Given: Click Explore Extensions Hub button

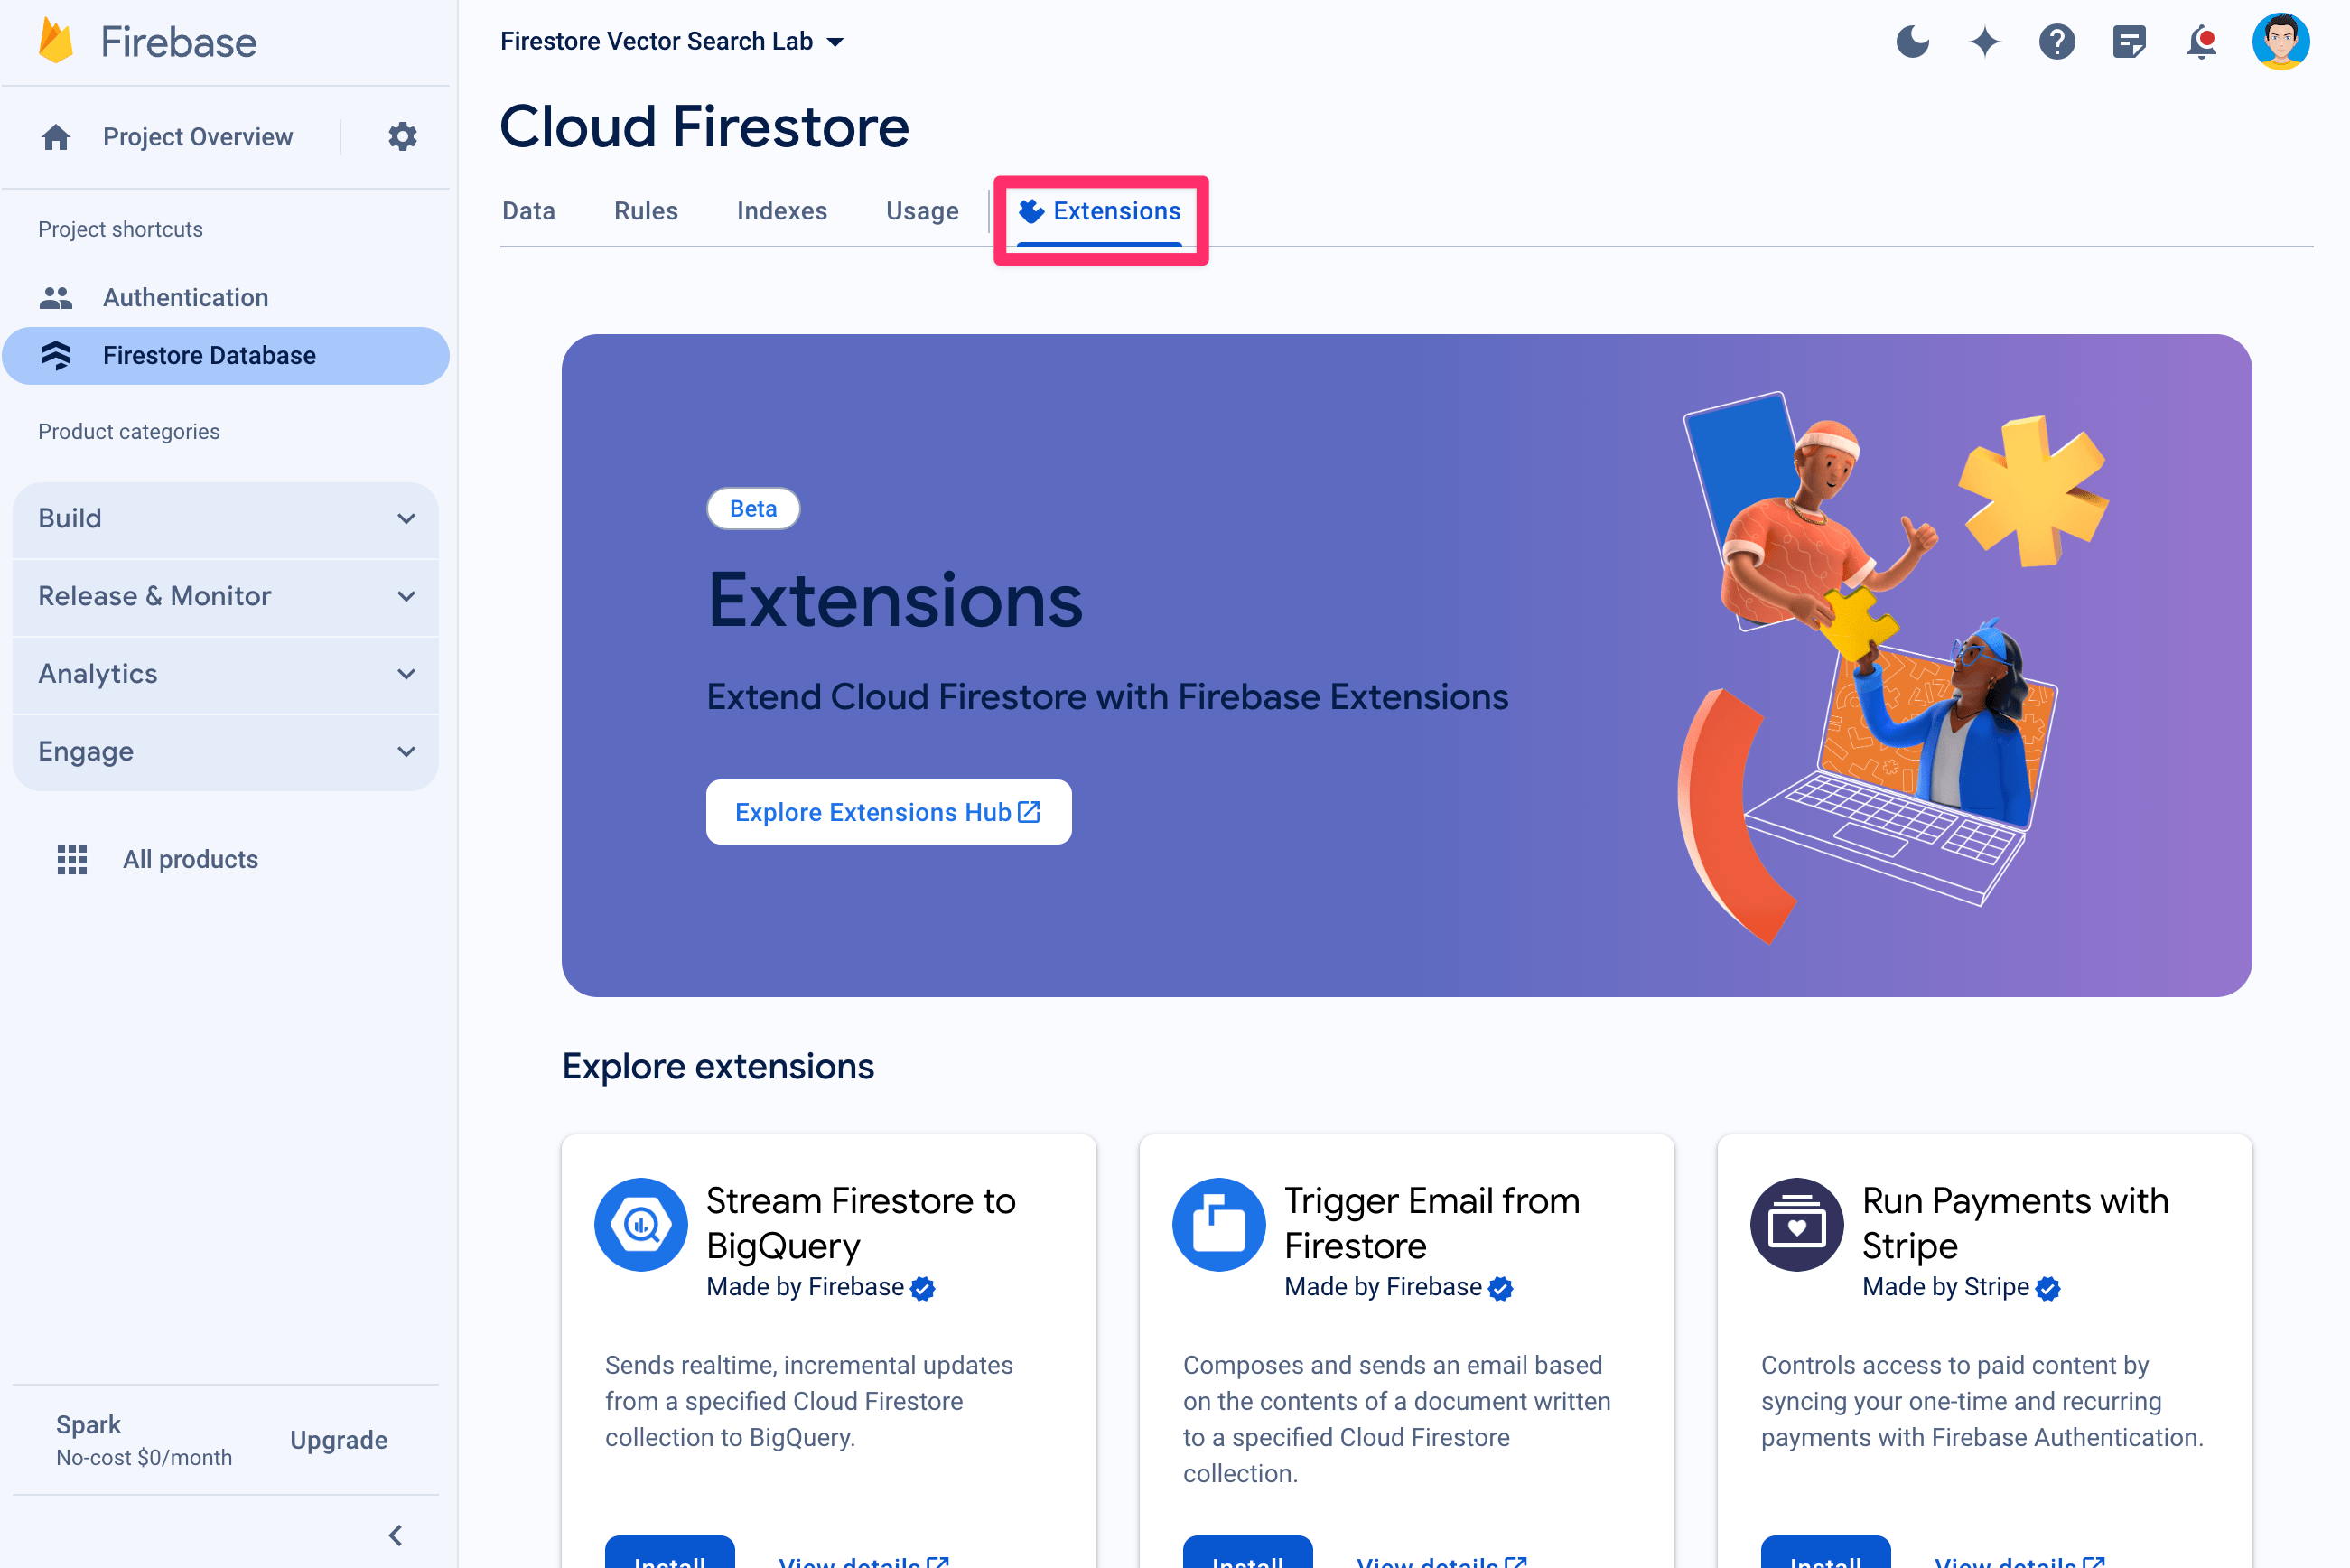Looking at the screenshot, I should point(889,812).
